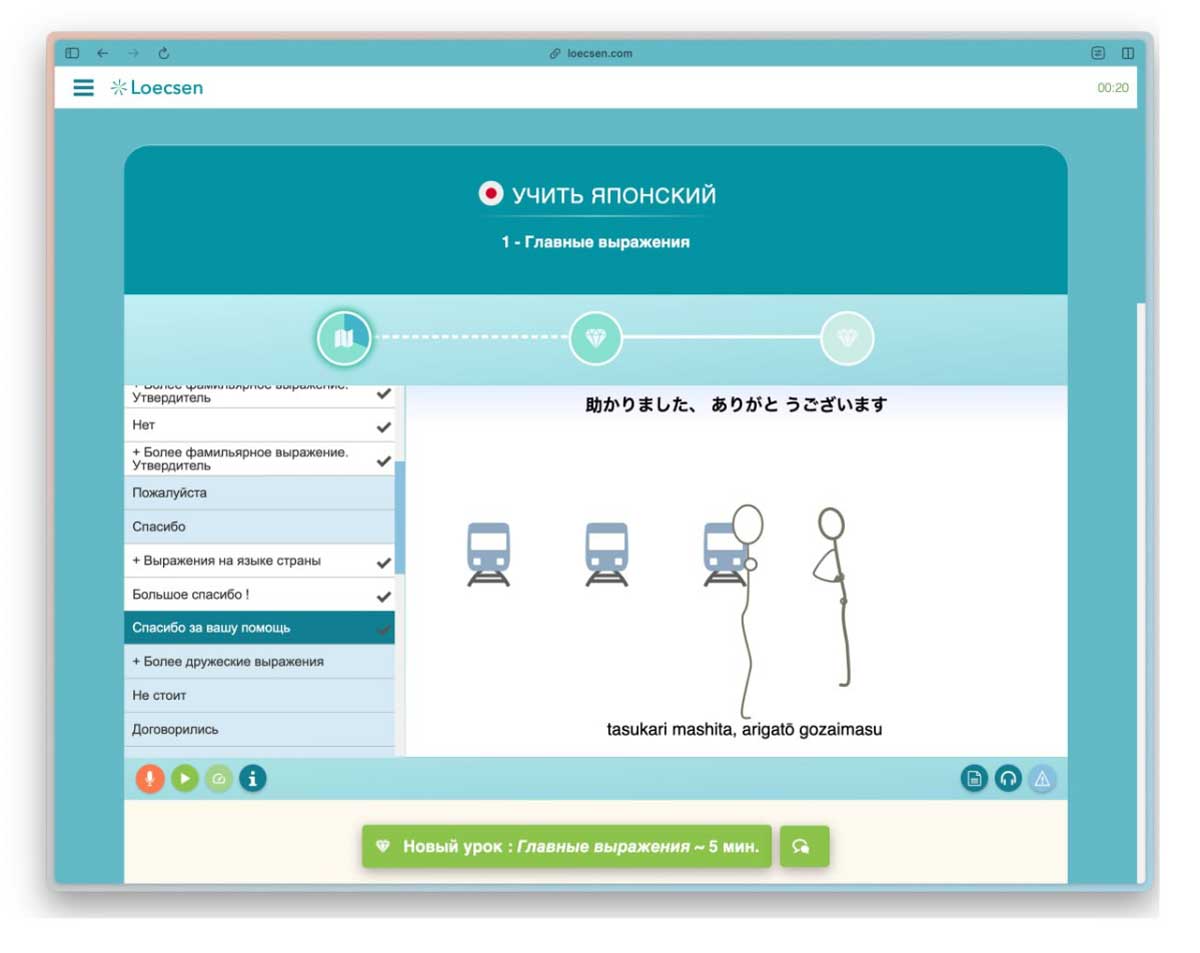Choose "Не стоит" from phrase list
Image resolution: width=1200 pixels, height=953 pixels.
160,695
